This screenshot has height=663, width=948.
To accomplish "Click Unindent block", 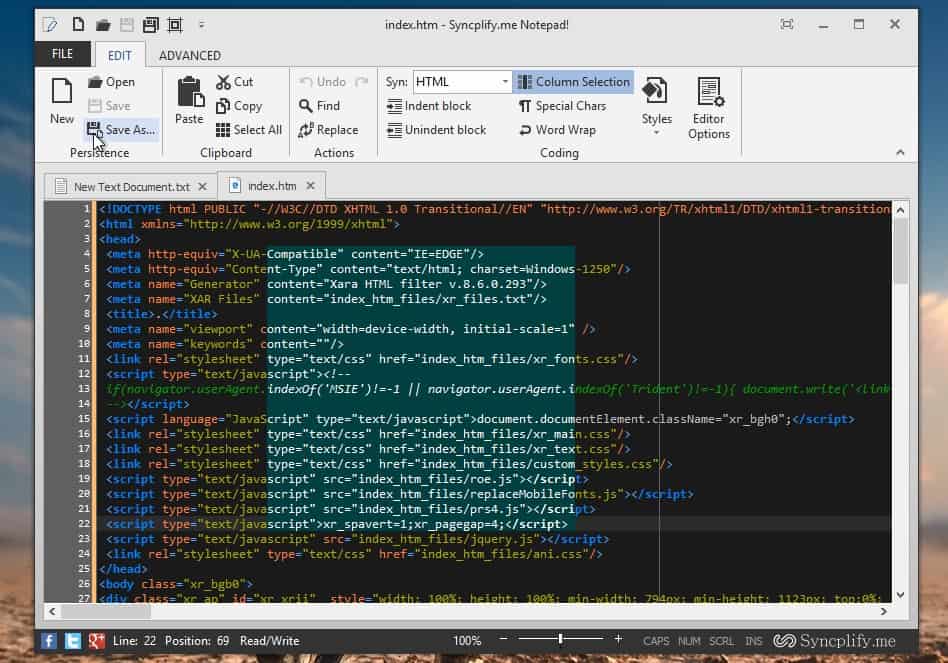I will coord(437,130).
